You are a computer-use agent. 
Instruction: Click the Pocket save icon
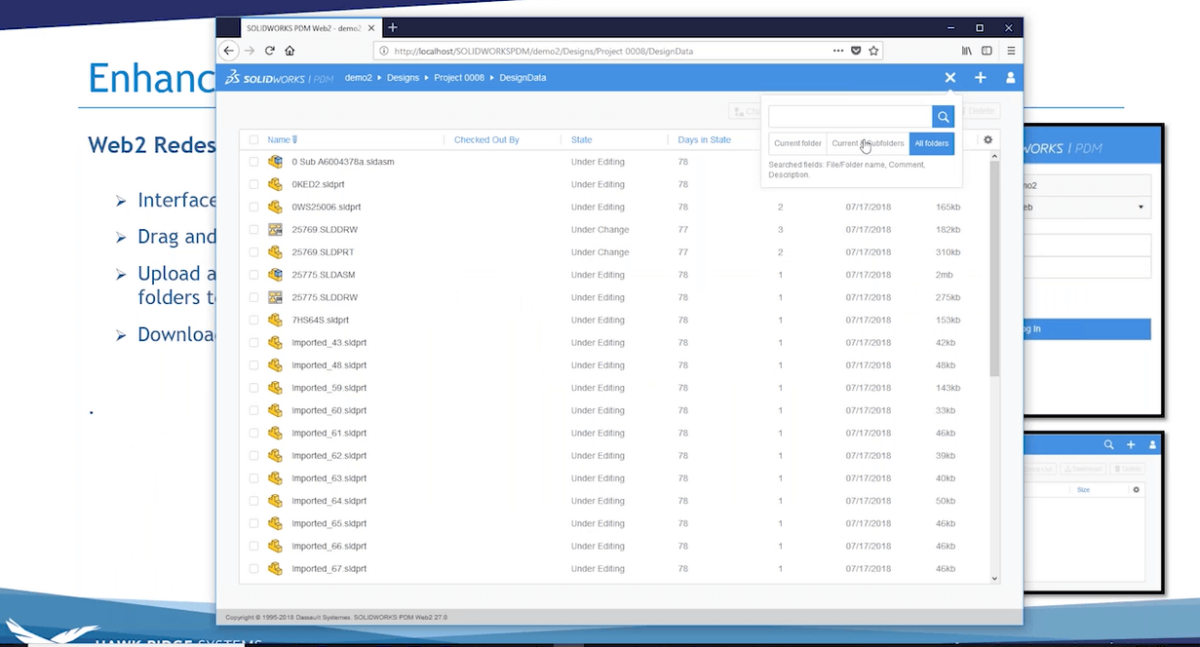click(856, 50)
